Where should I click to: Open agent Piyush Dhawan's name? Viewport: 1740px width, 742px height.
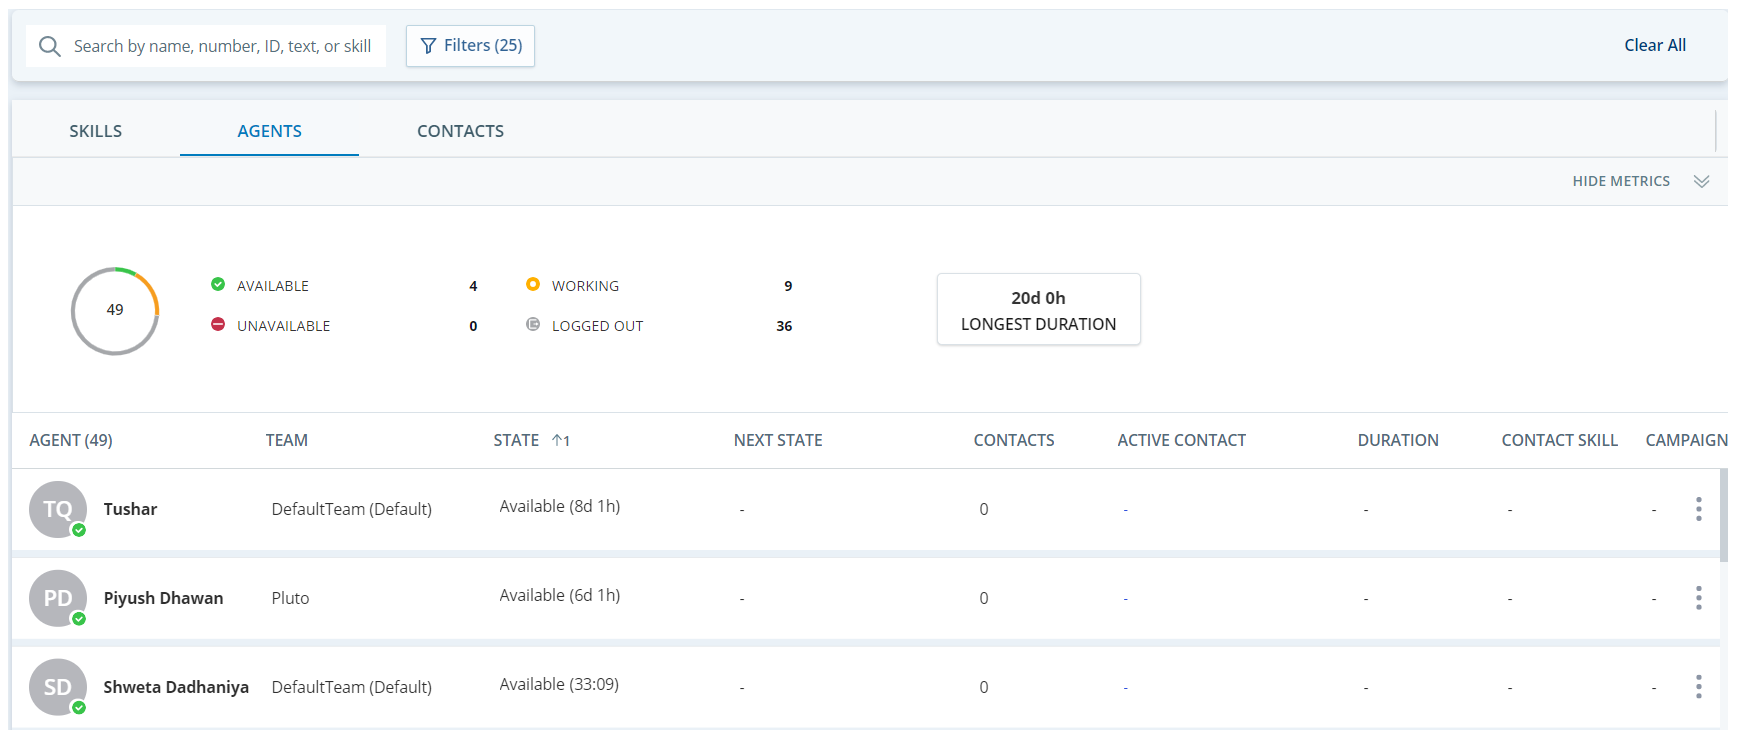(x=163, y=598)
